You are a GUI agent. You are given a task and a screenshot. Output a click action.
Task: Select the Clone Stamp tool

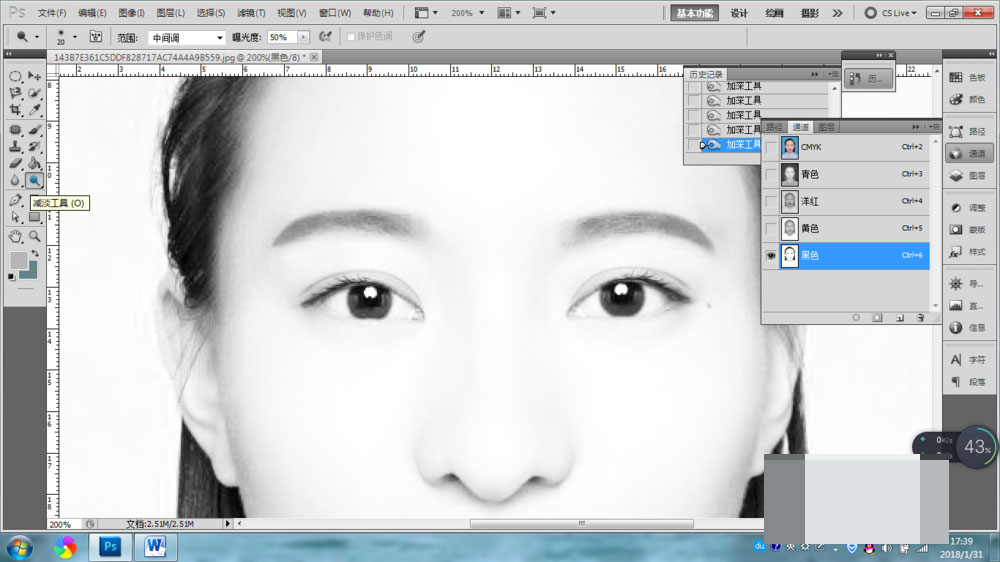pyautogui.click(x=15, y=147)
